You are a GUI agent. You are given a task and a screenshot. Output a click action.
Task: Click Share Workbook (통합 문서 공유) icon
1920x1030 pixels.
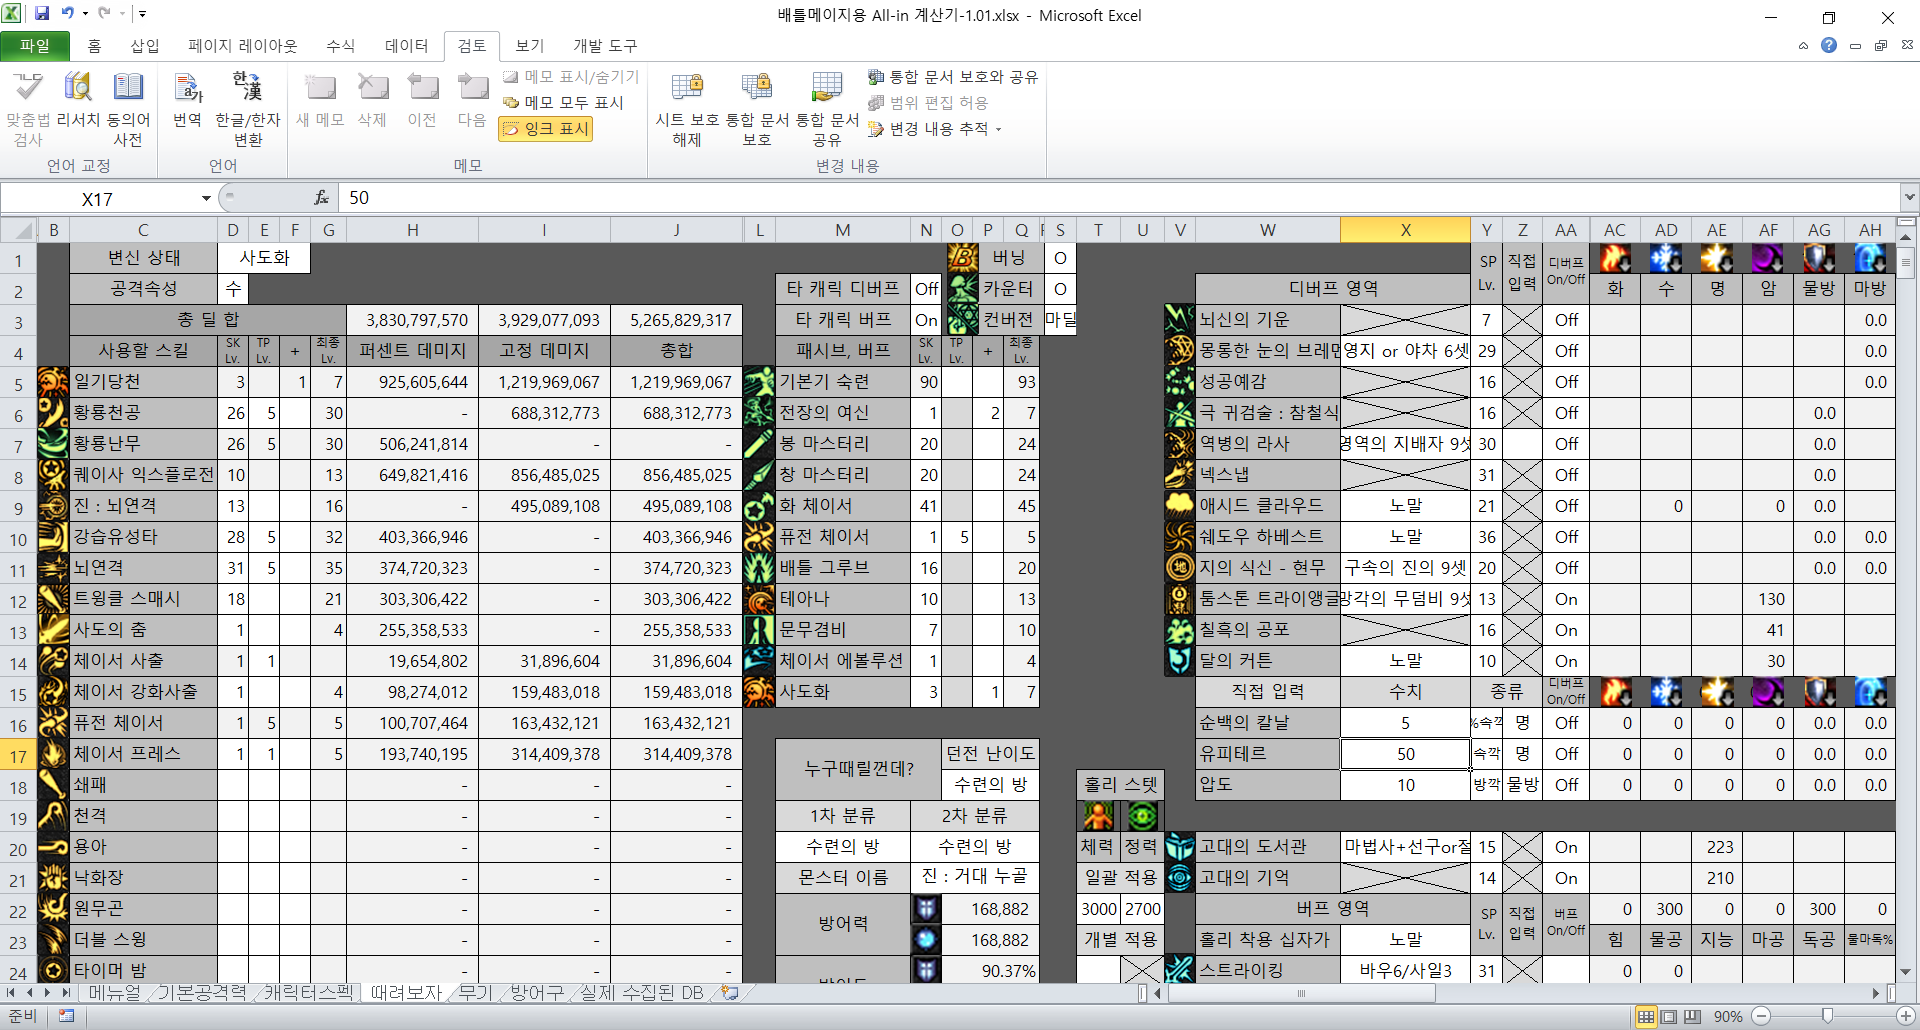(827, 88)
